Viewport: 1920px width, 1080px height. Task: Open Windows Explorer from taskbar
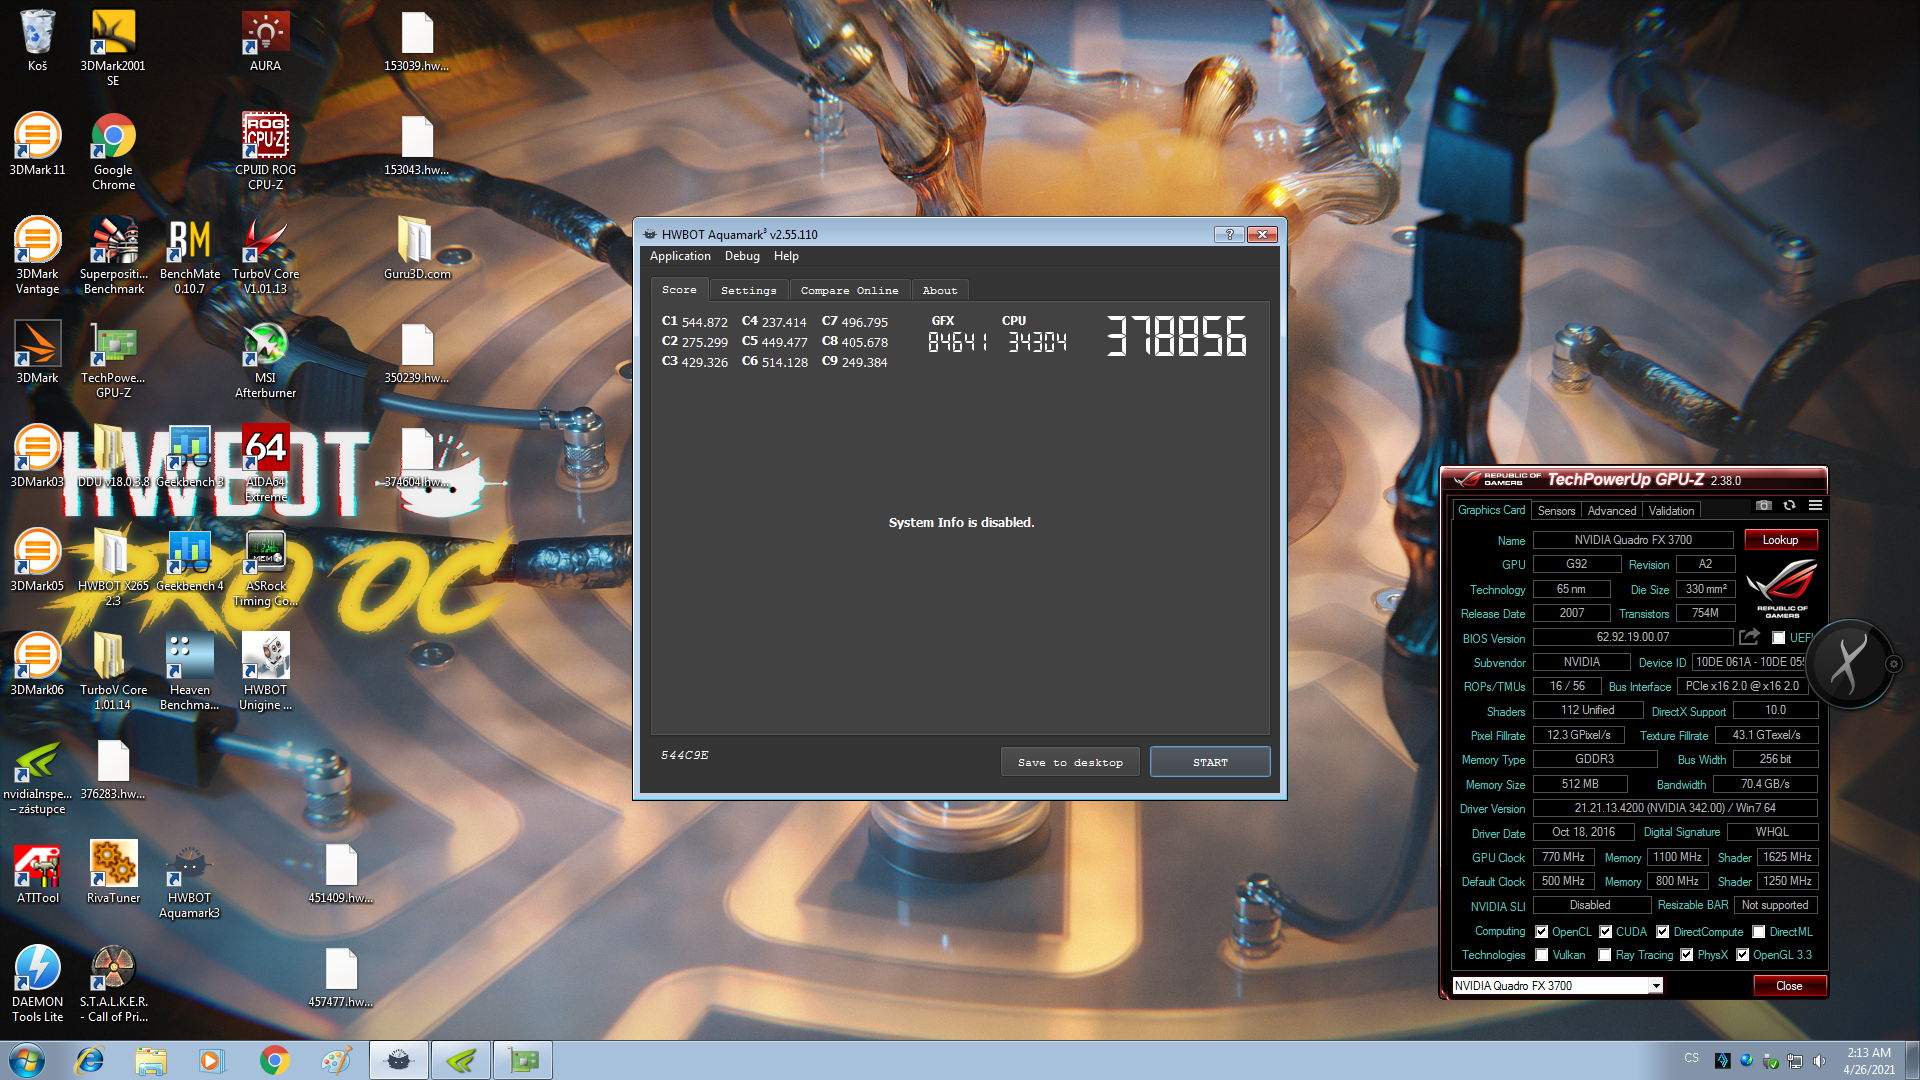click(151, 1060)
